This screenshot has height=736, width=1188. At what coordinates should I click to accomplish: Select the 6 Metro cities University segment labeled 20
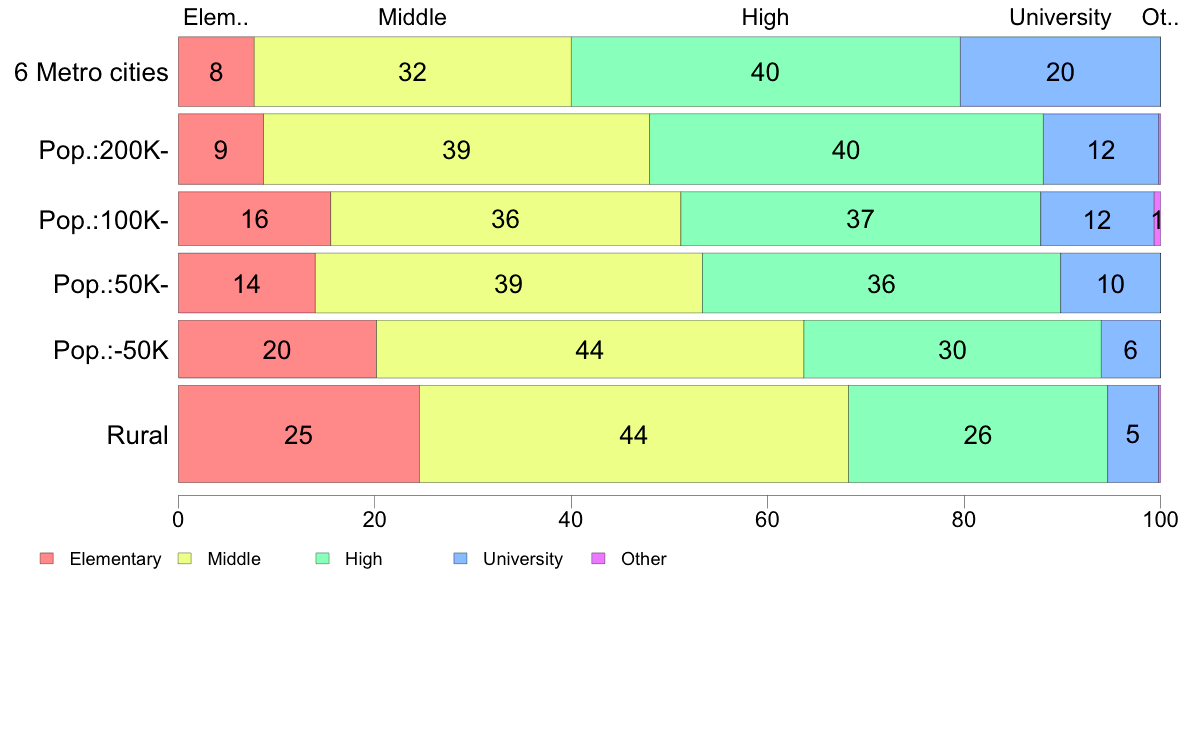click(1060, 71)
